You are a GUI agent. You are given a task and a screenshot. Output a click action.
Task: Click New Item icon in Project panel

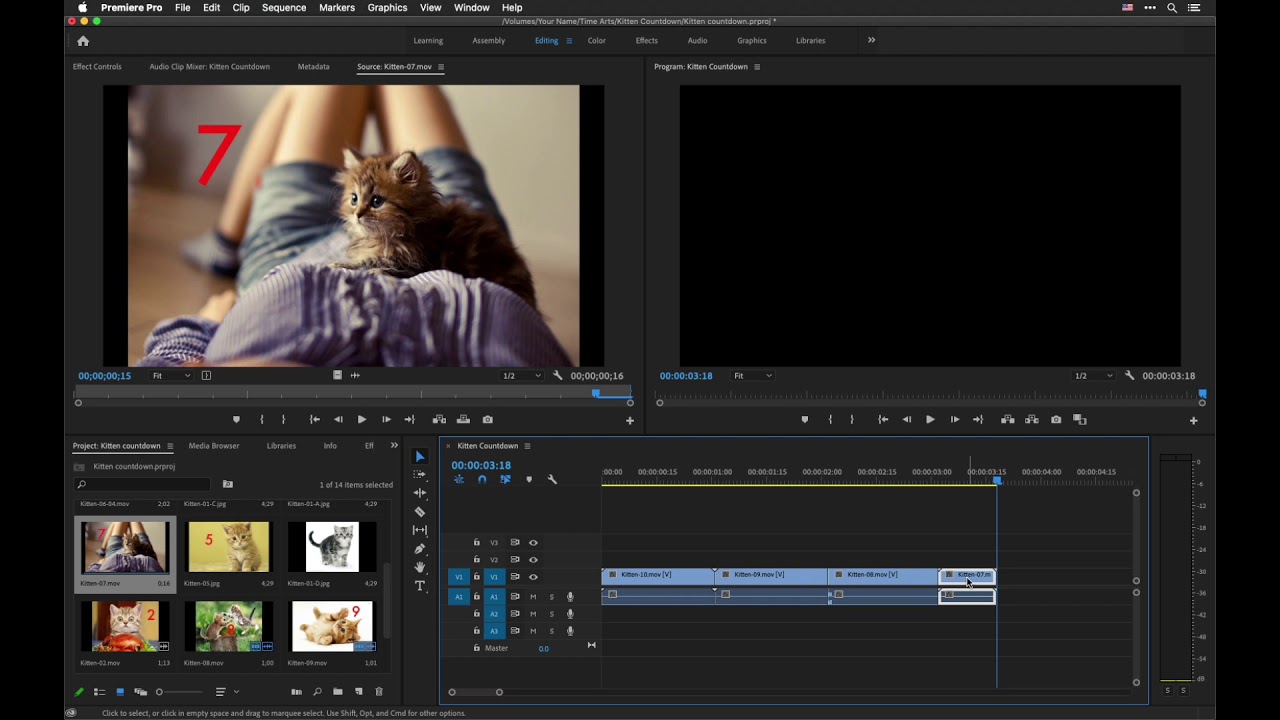tap(359, 691)
